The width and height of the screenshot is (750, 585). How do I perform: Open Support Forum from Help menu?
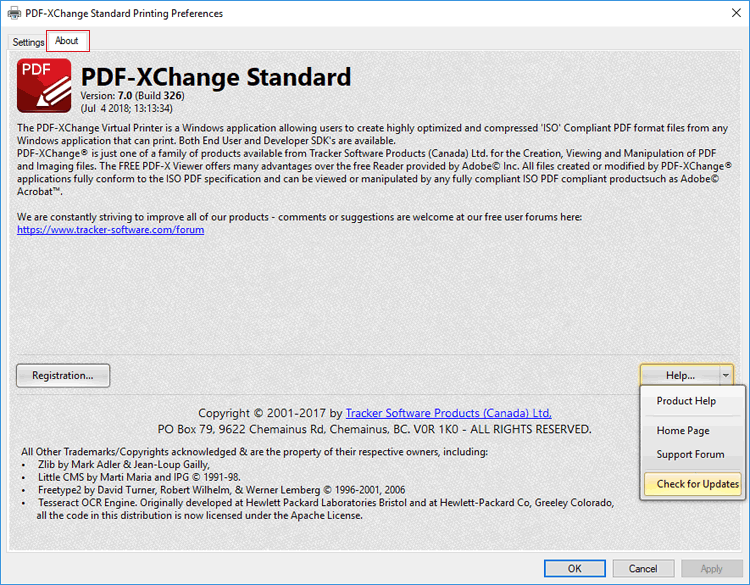(x=690, y=455)
